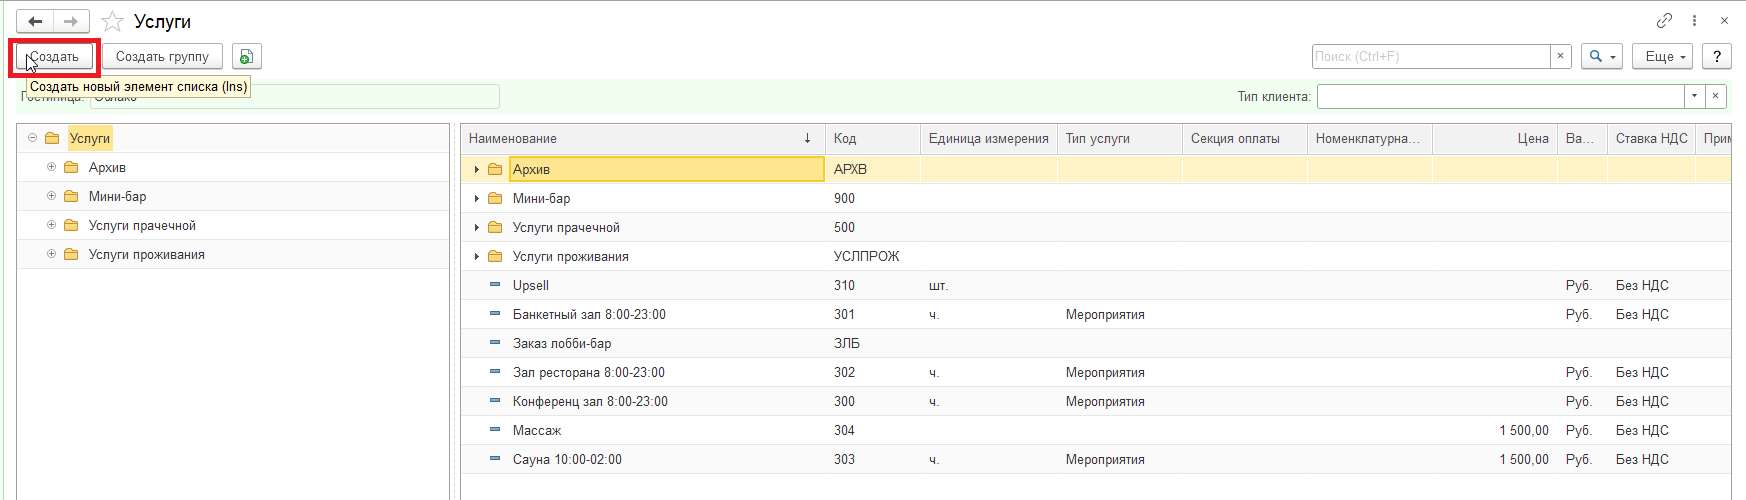Select Услуги проживания in the left tree

tap(147, 255)
